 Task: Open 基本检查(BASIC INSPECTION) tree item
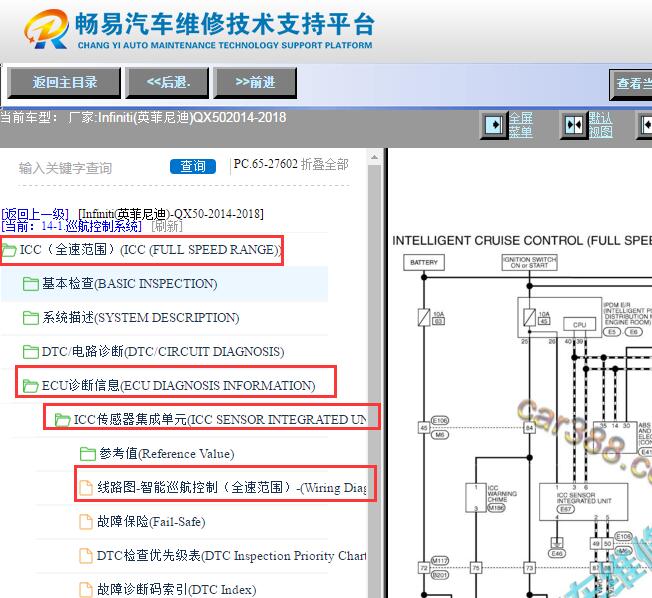point(130,284)
